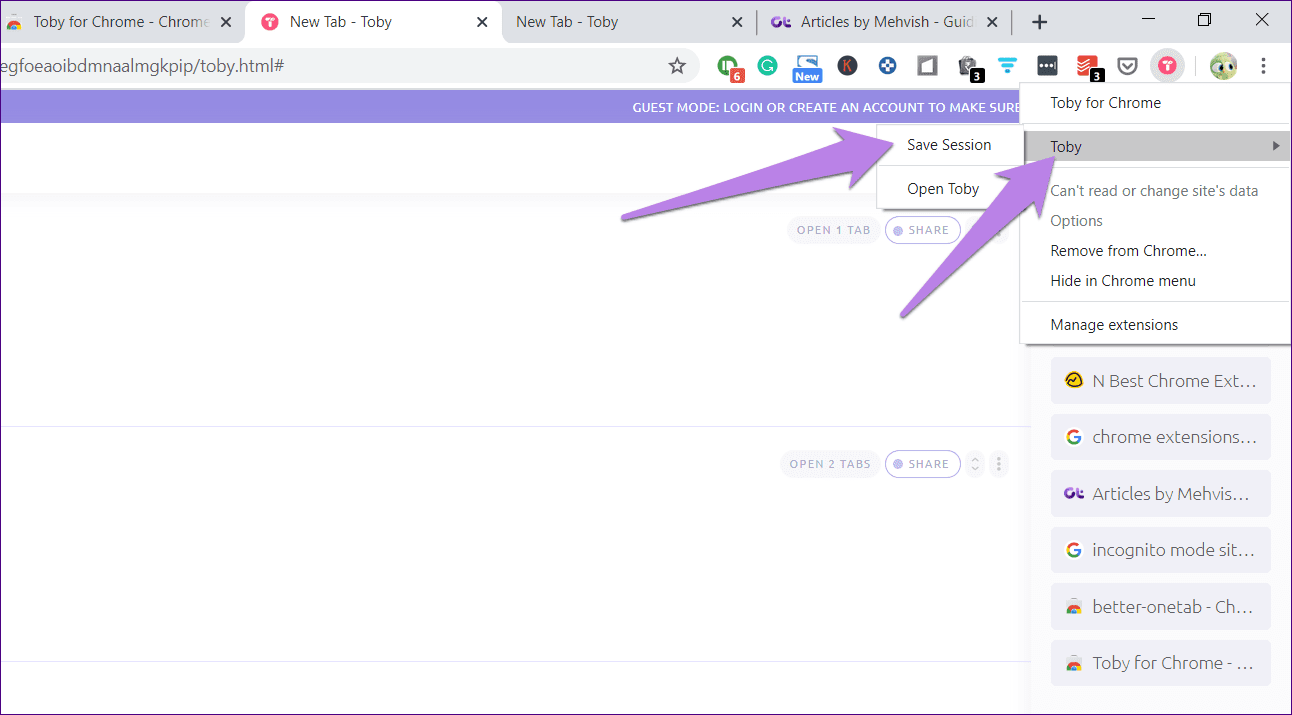Image resolution: width=1292 pixels, height=715 pixels.
Task: Save the page with the Pocket extension icon
Action: 1127,65
